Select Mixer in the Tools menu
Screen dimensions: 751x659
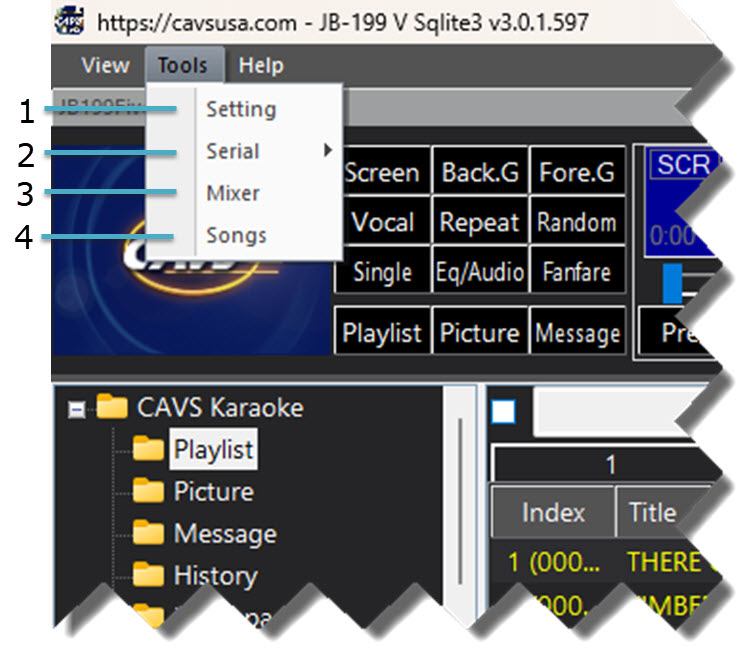pyautogui.click(x=233, y=193)
